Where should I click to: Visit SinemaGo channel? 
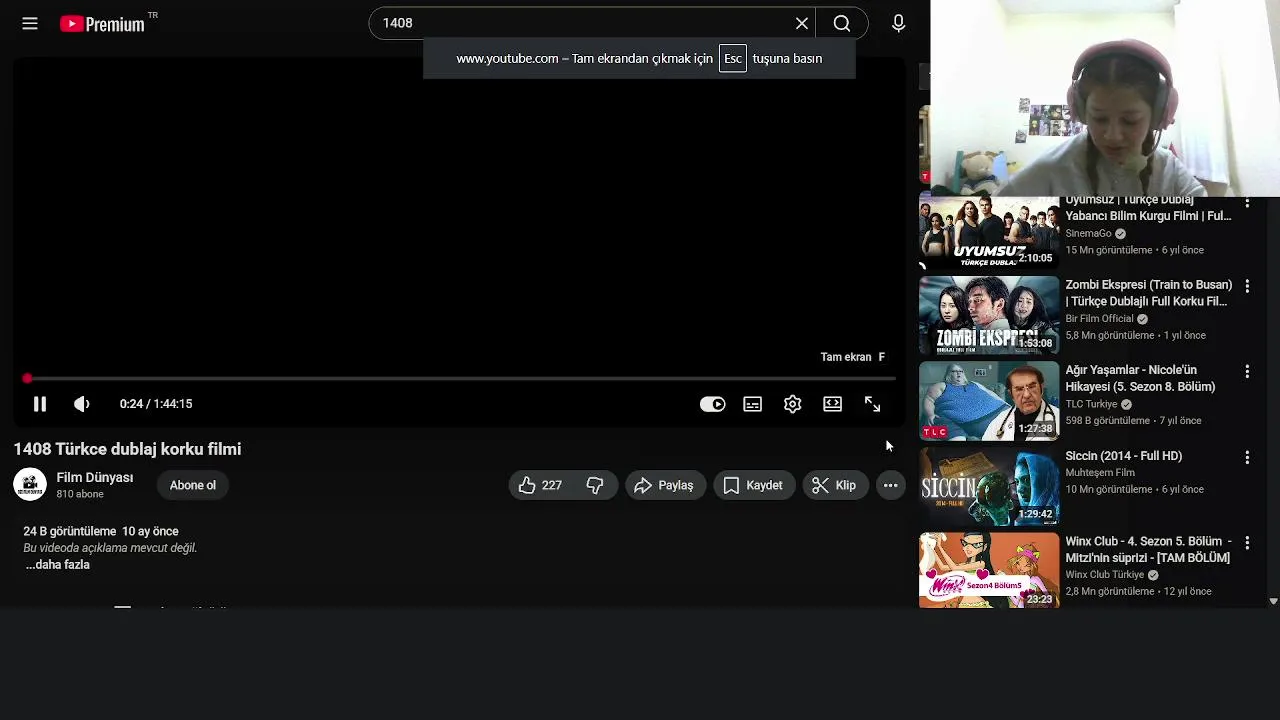[1088, 233]
